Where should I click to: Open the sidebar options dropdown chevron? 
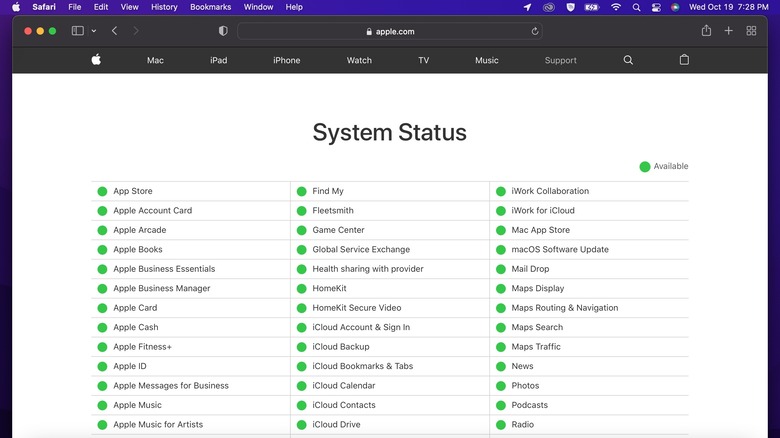94,31
